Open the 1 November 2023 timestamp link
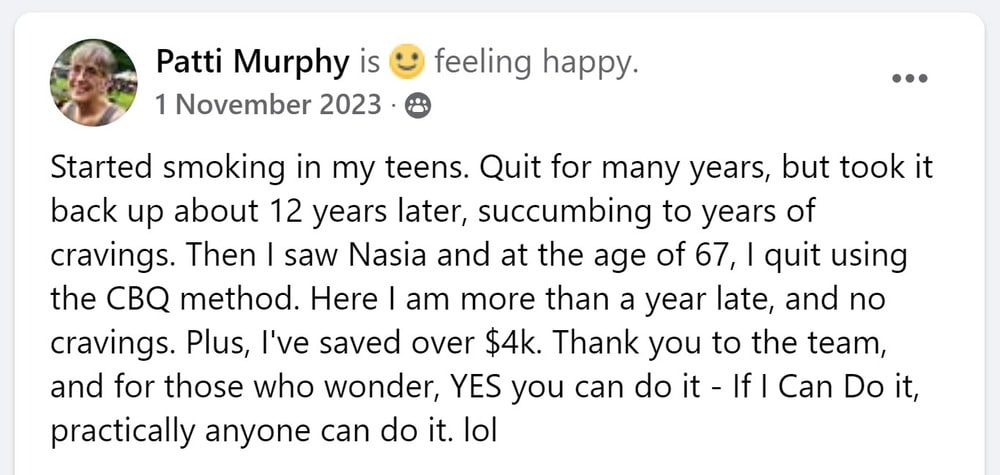Viewport: 1000px width, 475px height. click(x=268, y=104)
